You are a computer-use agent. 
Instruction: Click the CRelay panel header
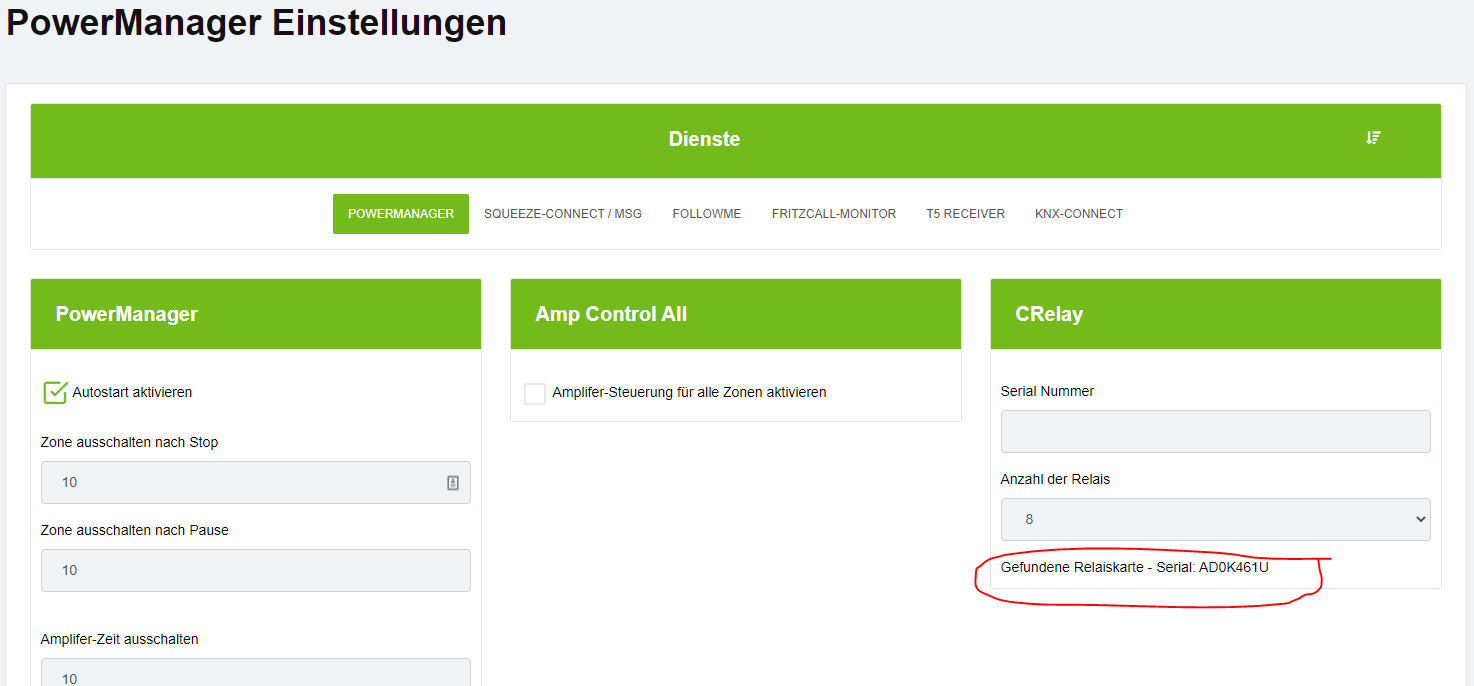[1216, 314]
